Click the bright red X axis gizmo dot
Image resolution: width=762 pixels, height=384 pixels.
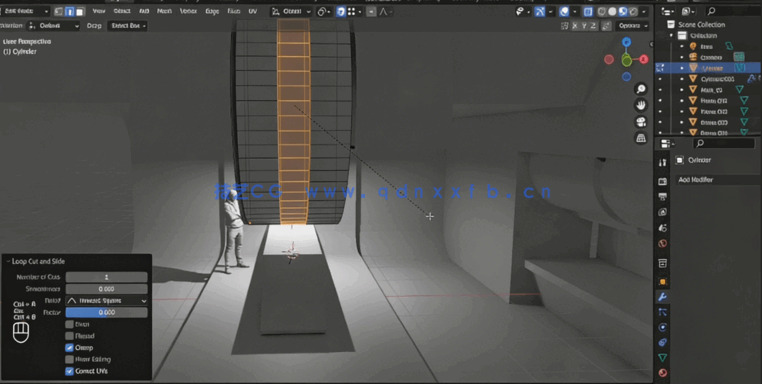[x=644, y=59]
